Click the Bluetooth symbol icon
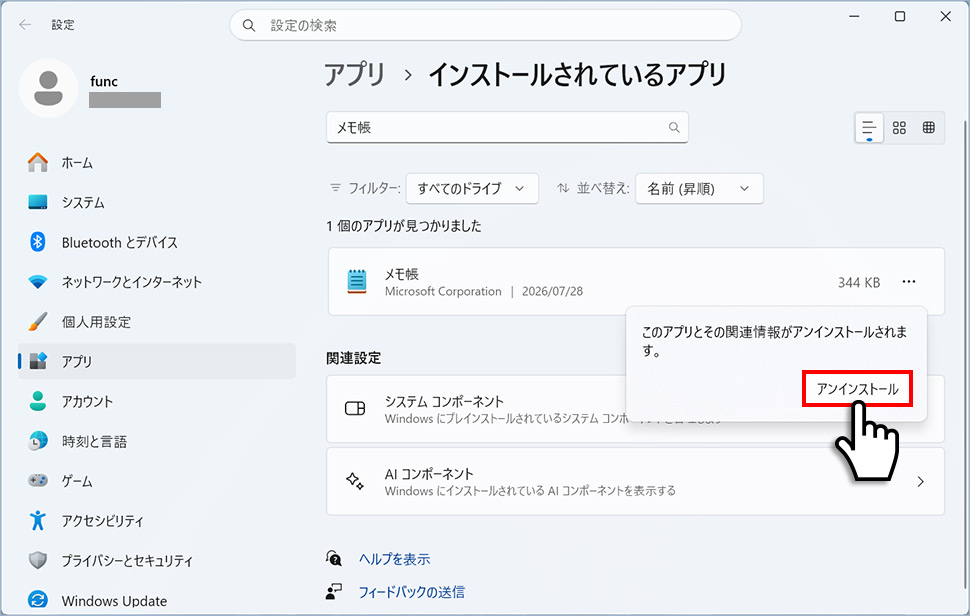Image resolution: width=970 pixels, height=616 pixels. click(x=38, y=242)
